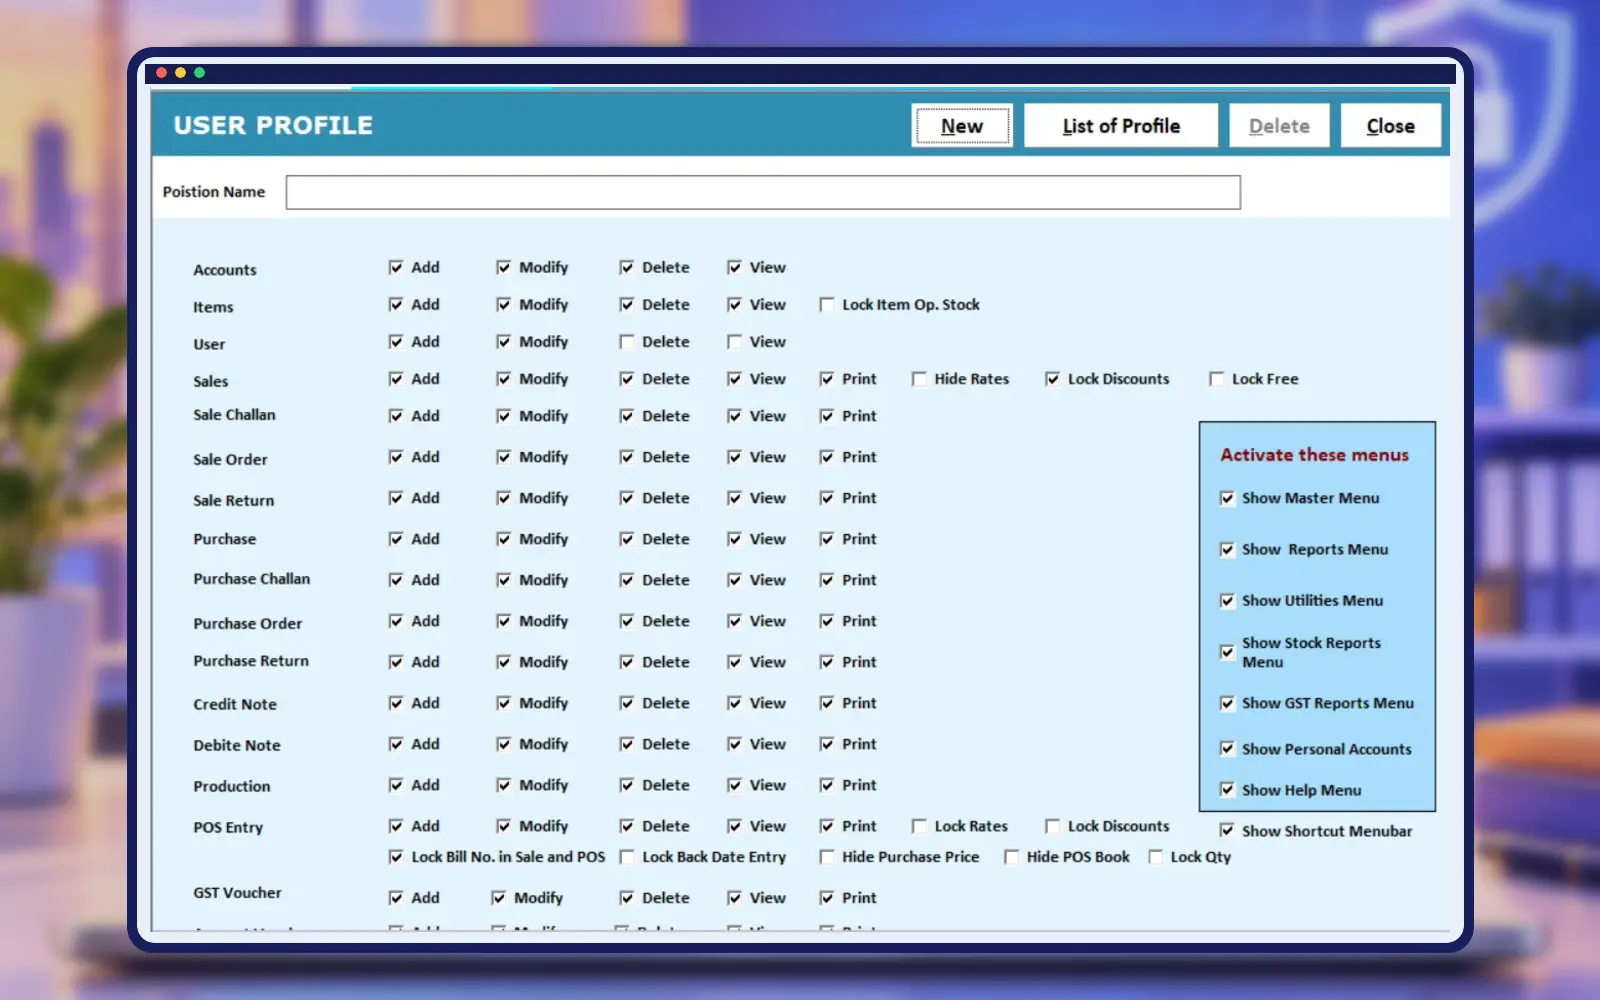Enable Lock Qty checkbox
The width and height of the screenshot is (1600, 1000).
(x=1155, y=857)
